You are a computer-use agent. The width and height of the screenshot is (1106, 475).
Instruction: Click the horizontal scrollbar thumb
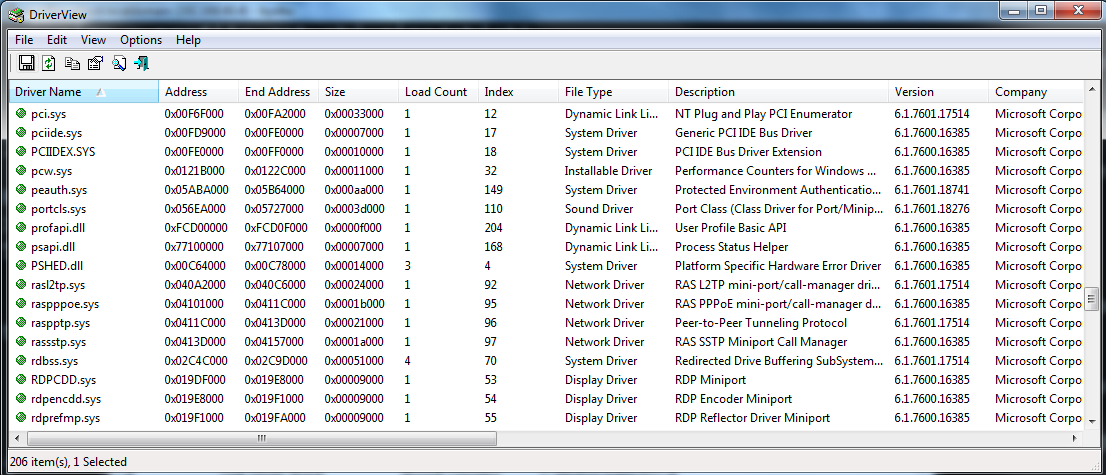[x=262, y=438]
